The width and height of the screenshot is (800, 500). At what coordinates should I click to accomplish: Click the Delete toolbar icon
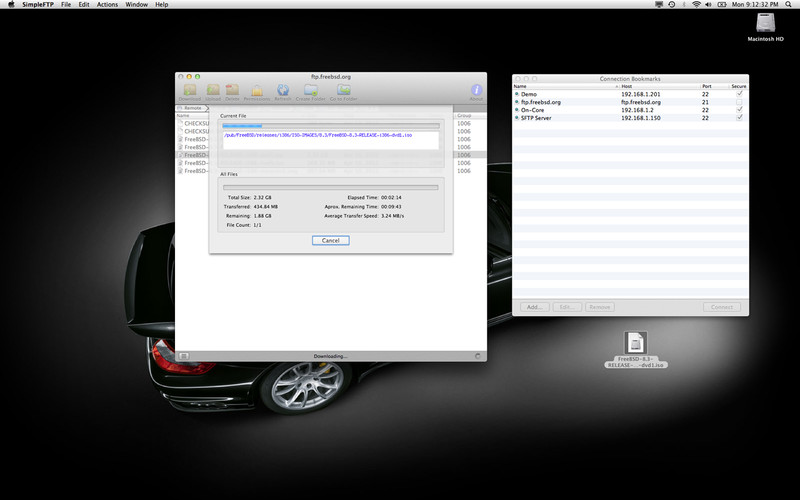pyautogui.click(x=232, y=91)
